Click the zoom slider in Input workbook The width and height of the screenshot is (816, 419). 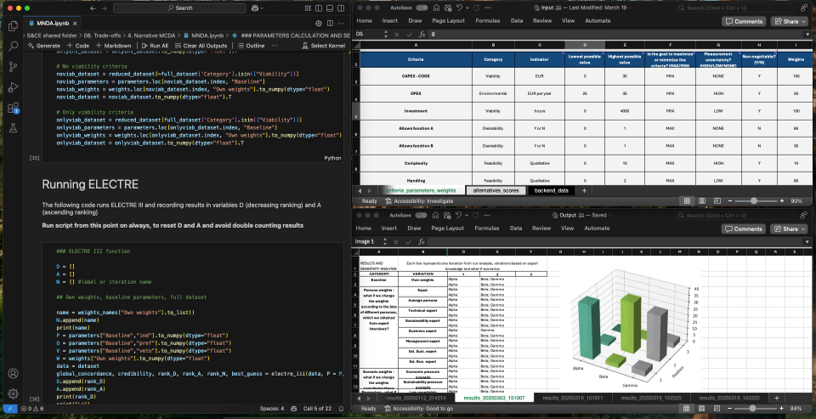(x=753, y=201)
